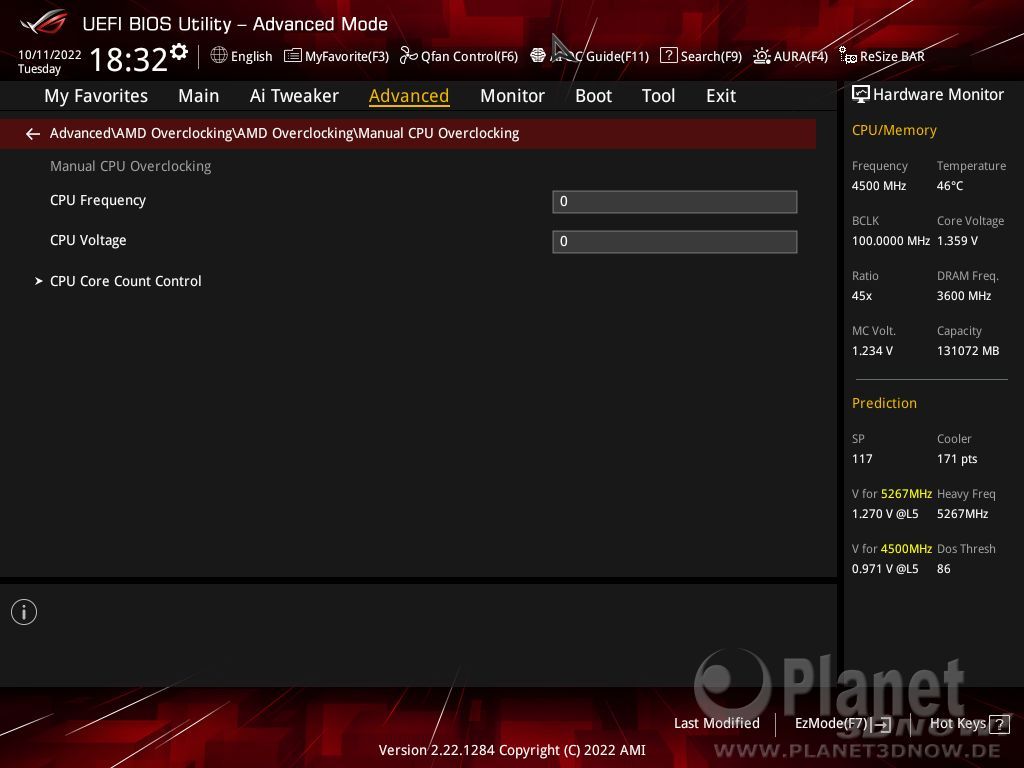The width and height of the screenshot is (1024, 768).
Task: Open the My Favorites tab
Action: point(96,96)
